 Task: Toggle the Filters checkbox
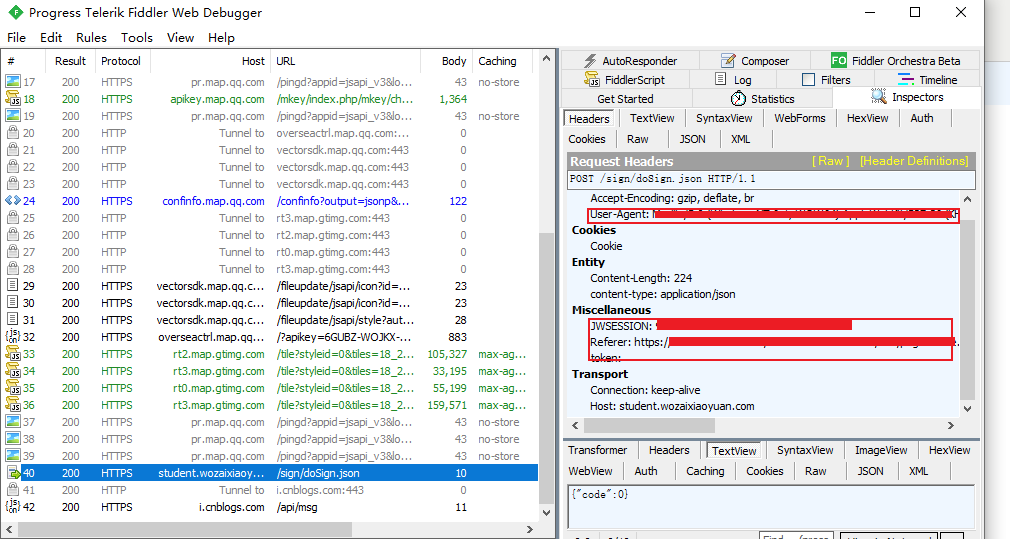coord(808,79)
